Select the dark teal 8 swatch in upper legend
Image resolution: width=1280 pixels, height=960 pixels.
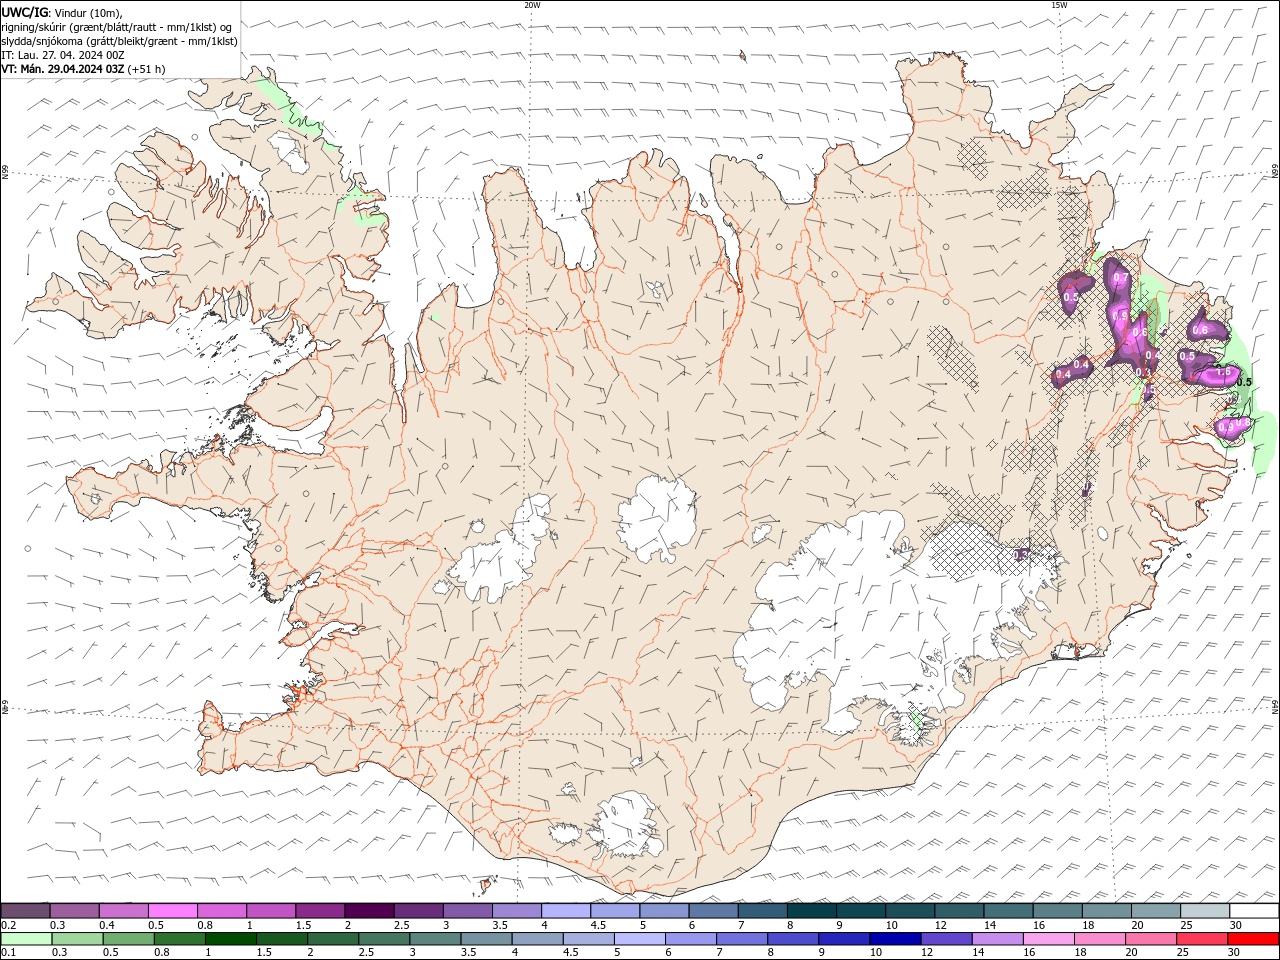point(812,910)
